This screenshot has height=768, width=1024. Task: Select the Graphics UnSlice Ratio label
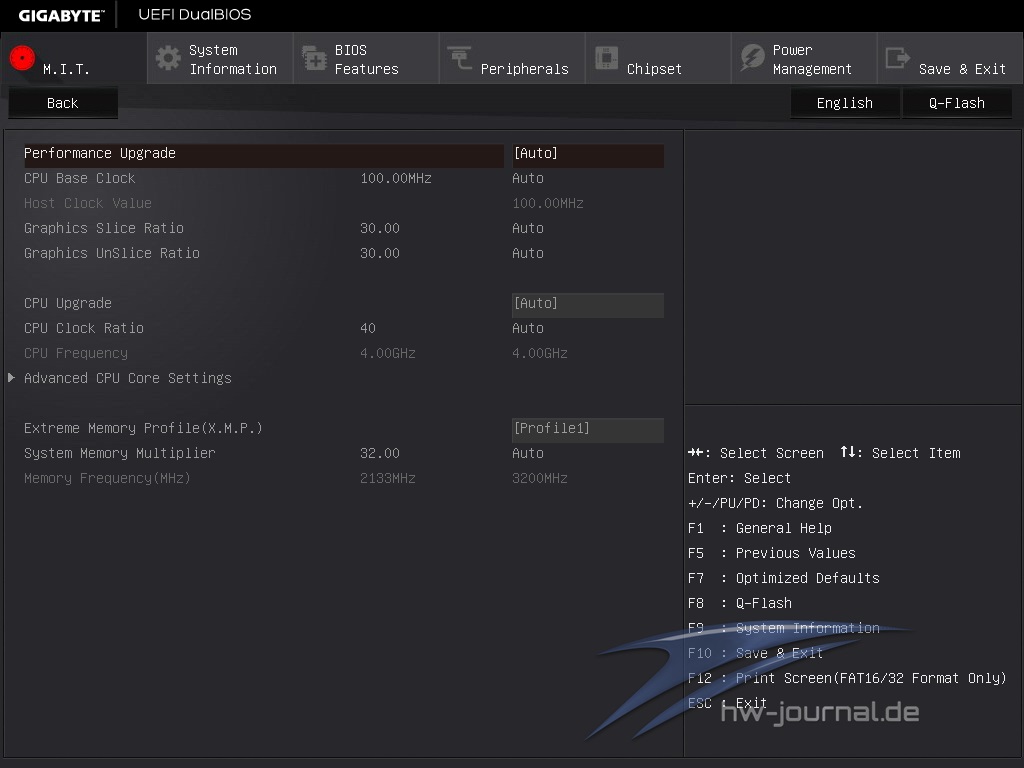tap(112, 253)
